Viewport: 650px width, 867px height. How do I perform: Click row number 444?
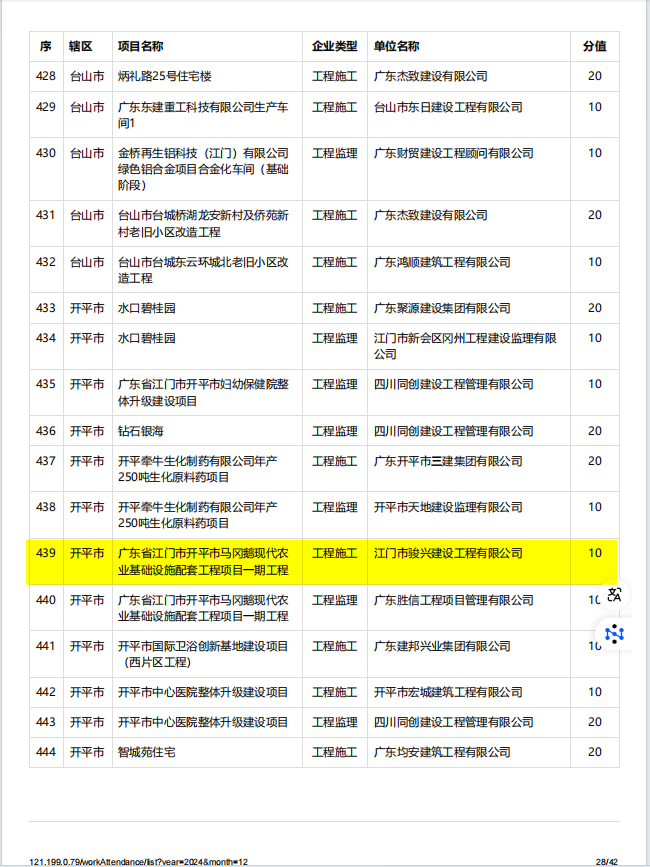pyautogui.click(x=46, y=752)
